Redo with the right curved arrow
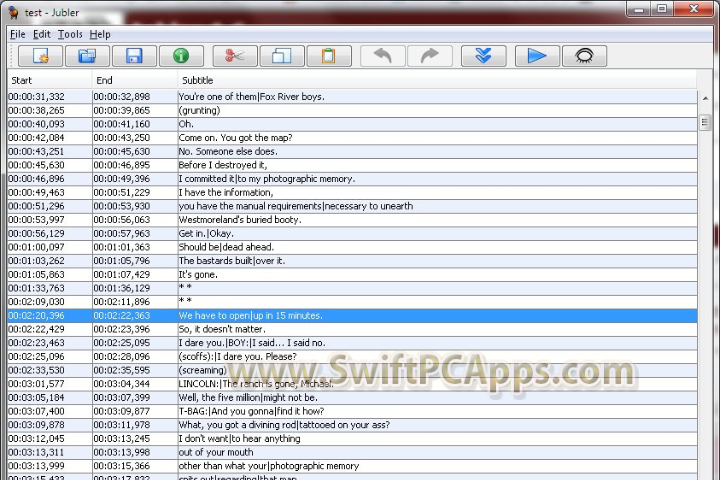720x480 pixels. 430,56
